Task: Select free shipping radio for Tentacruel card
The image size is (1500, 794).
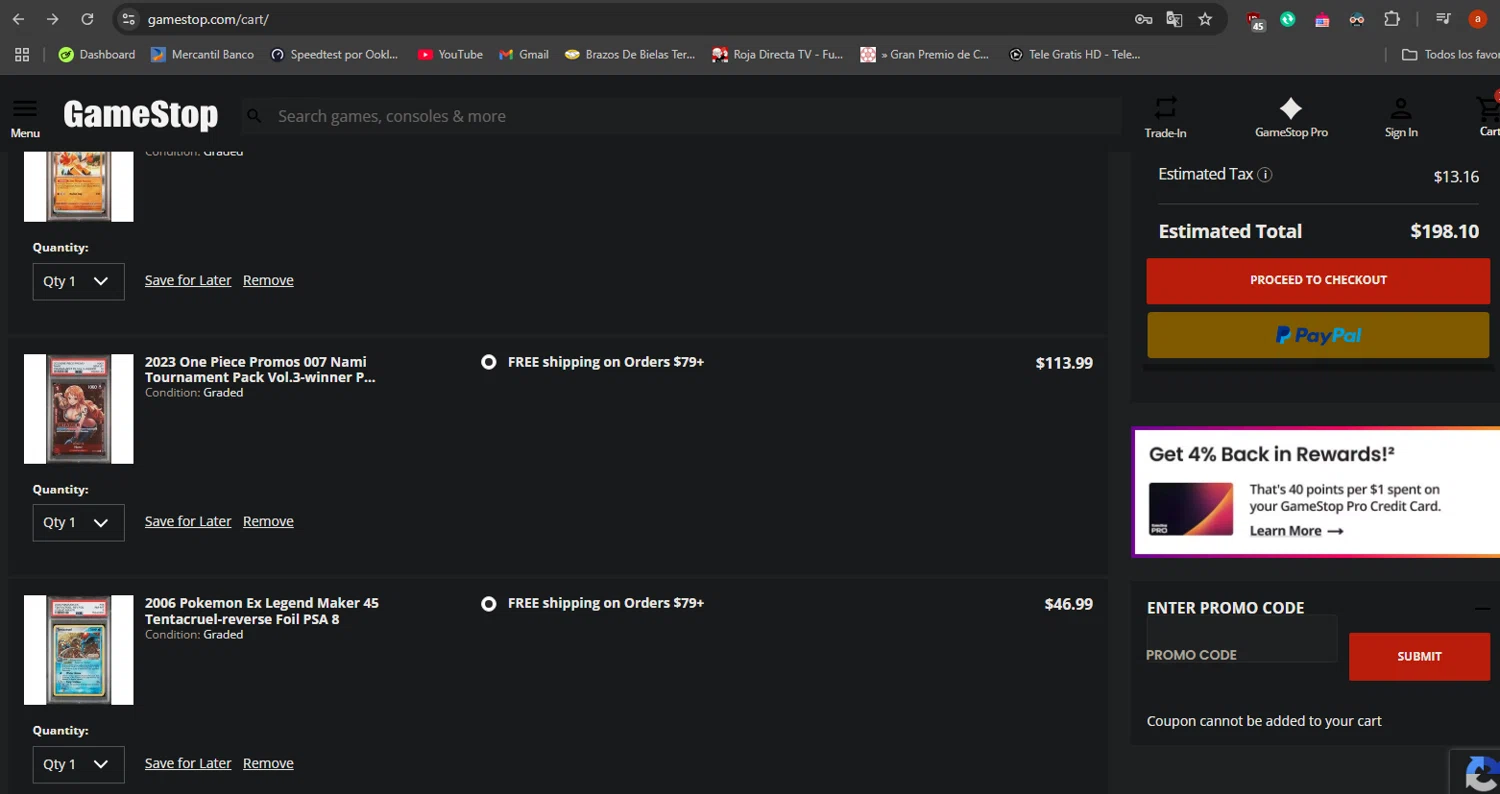Action: coord(488,604)
